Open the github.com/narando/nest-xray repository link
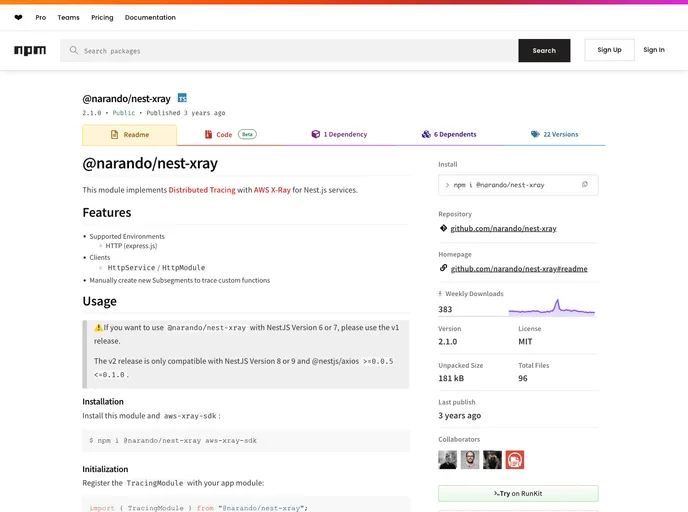This screenshot has width=688, height=512. (503, 229)
